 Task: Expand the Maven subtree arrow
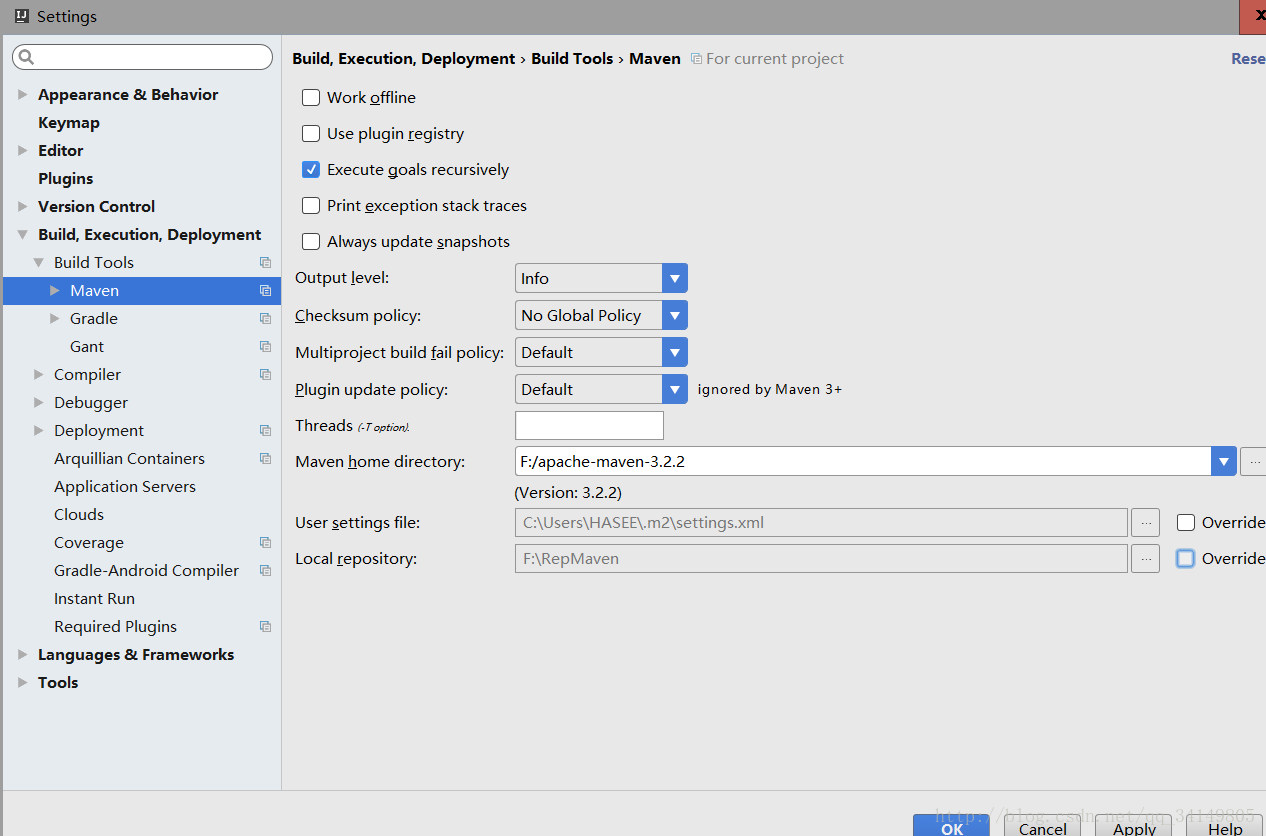tap(55, 290)
